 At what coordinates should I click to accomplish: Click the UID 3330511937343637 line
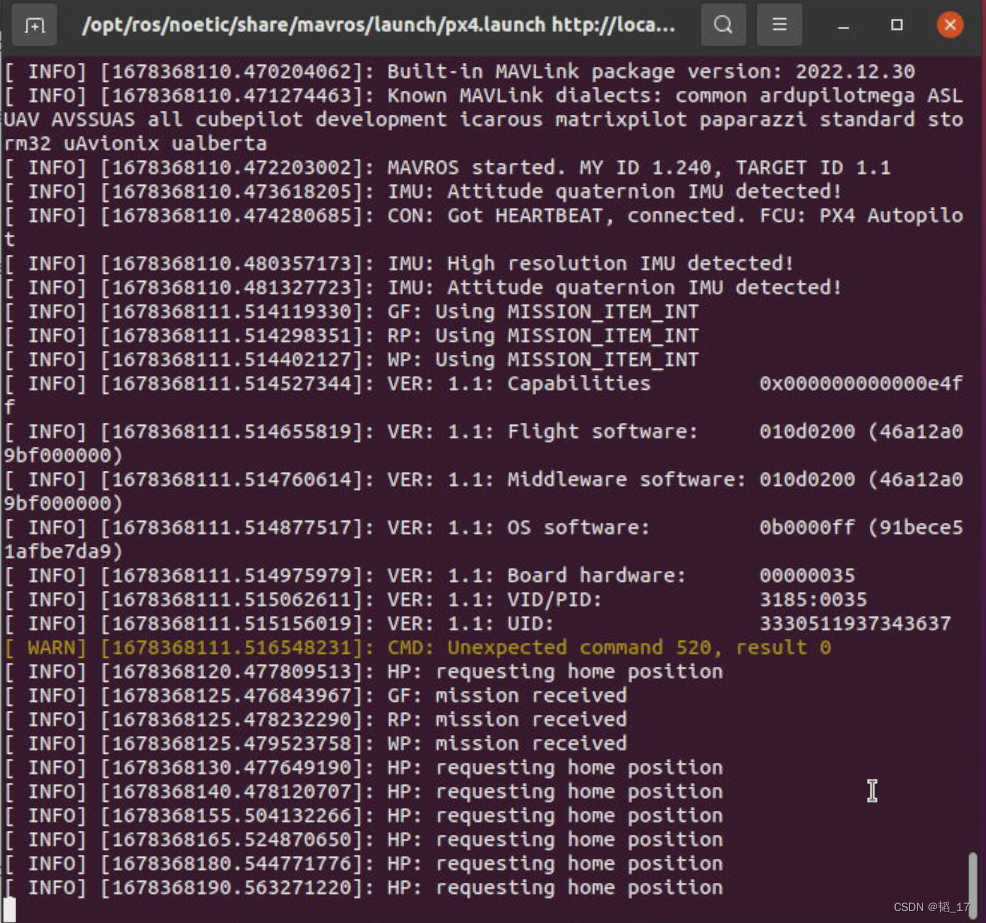(477, 624)
